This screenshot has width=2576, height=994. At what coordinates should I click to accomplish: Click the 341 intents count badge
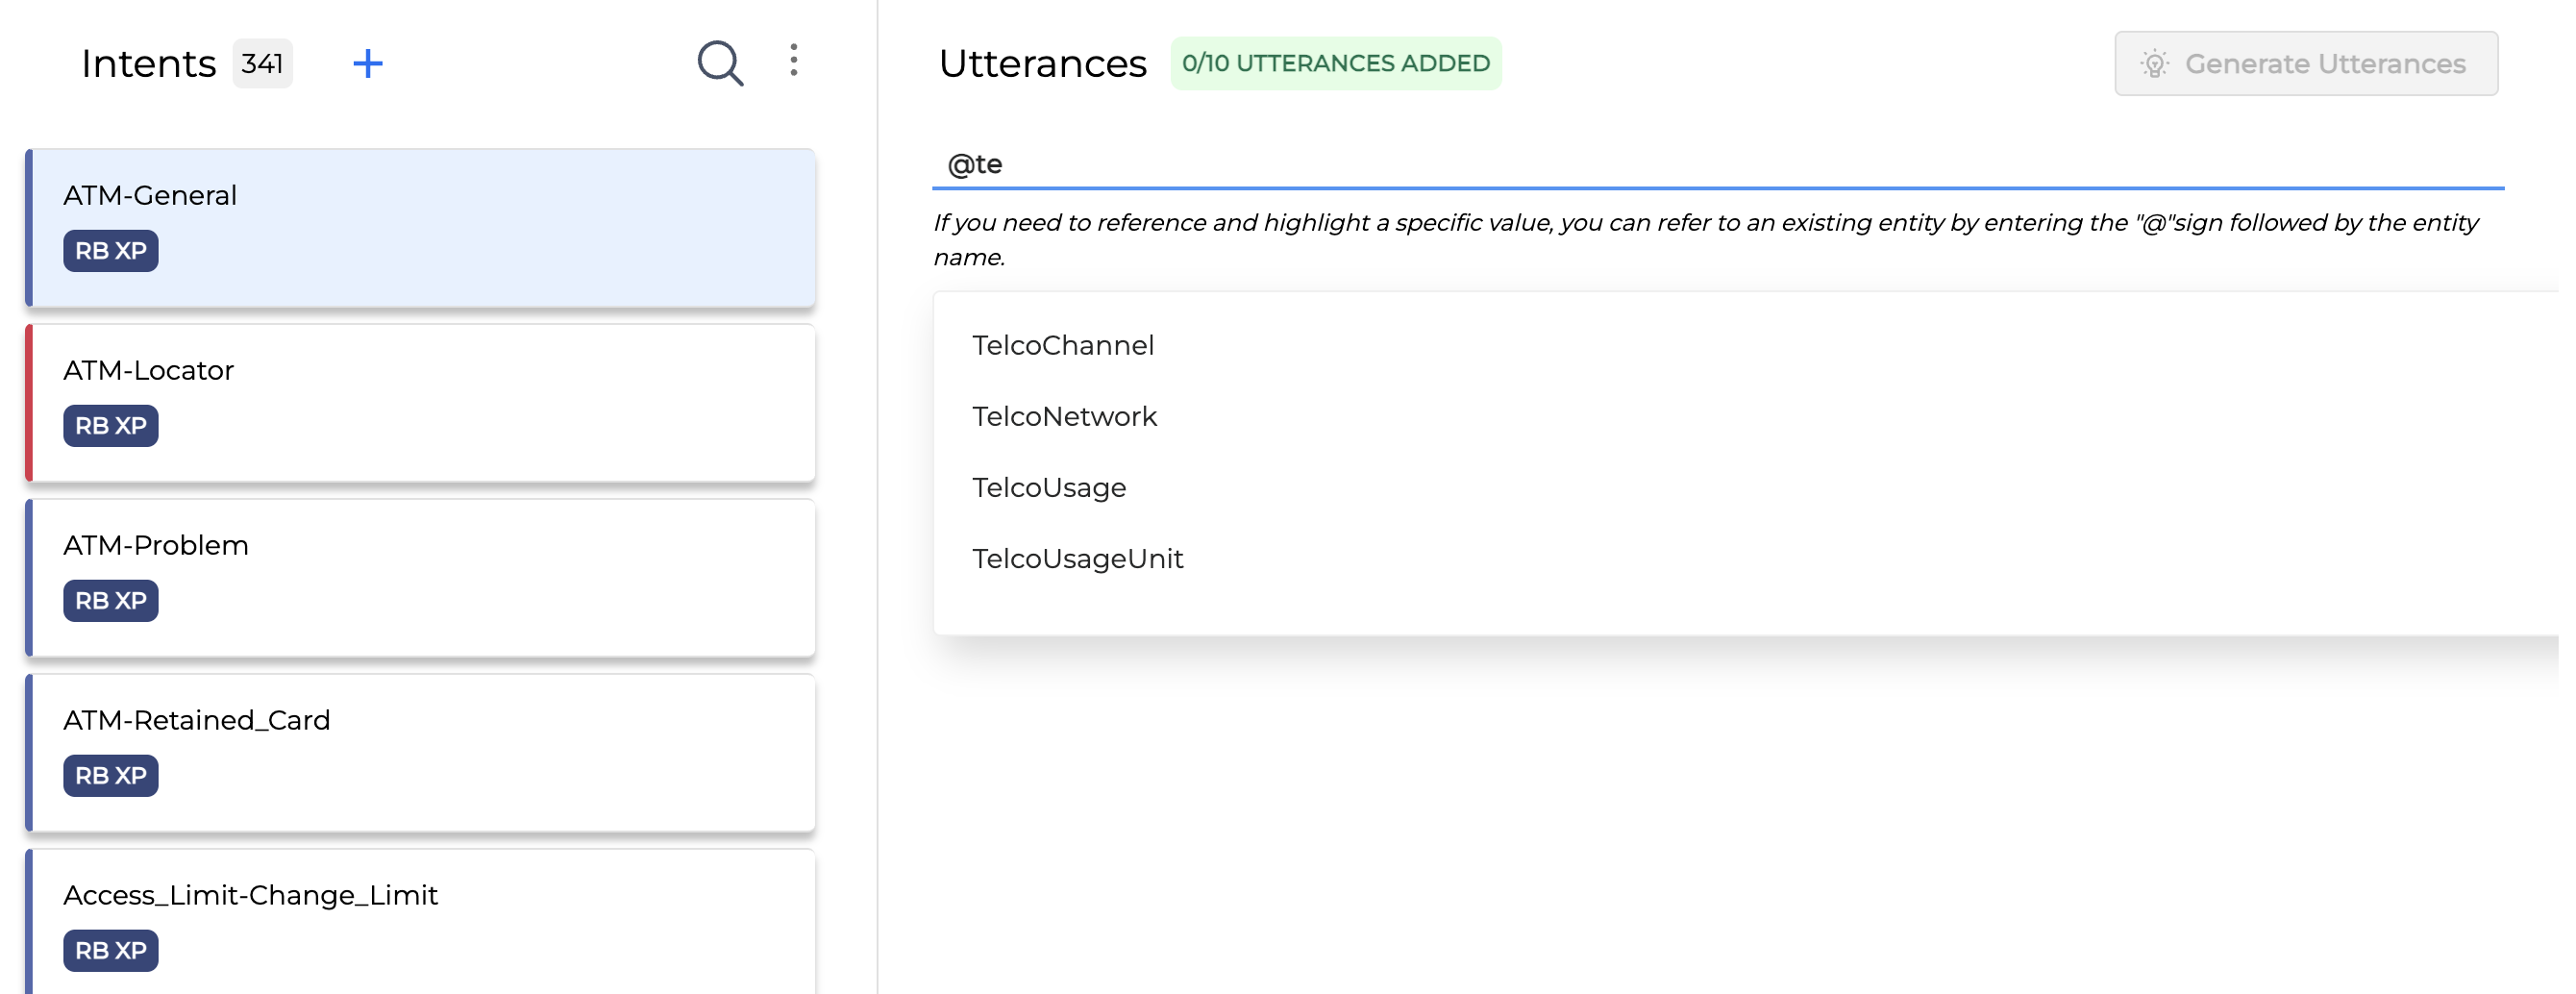262,64
